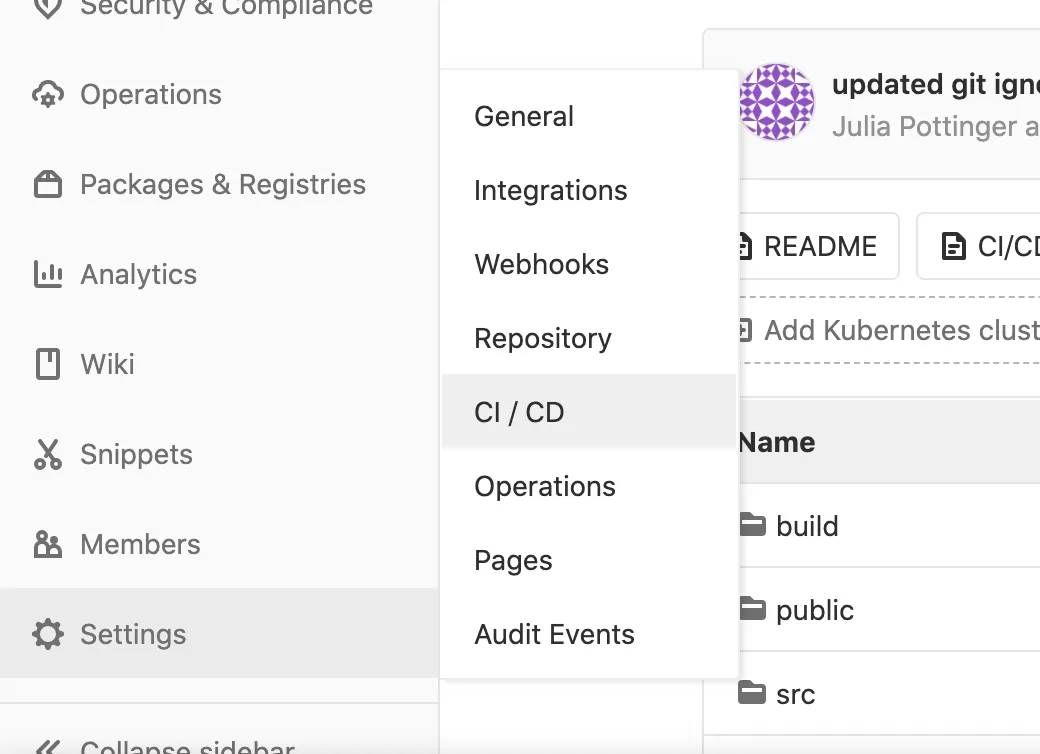Click the Collapse sidebar double-chevron icon

point(48,747)
